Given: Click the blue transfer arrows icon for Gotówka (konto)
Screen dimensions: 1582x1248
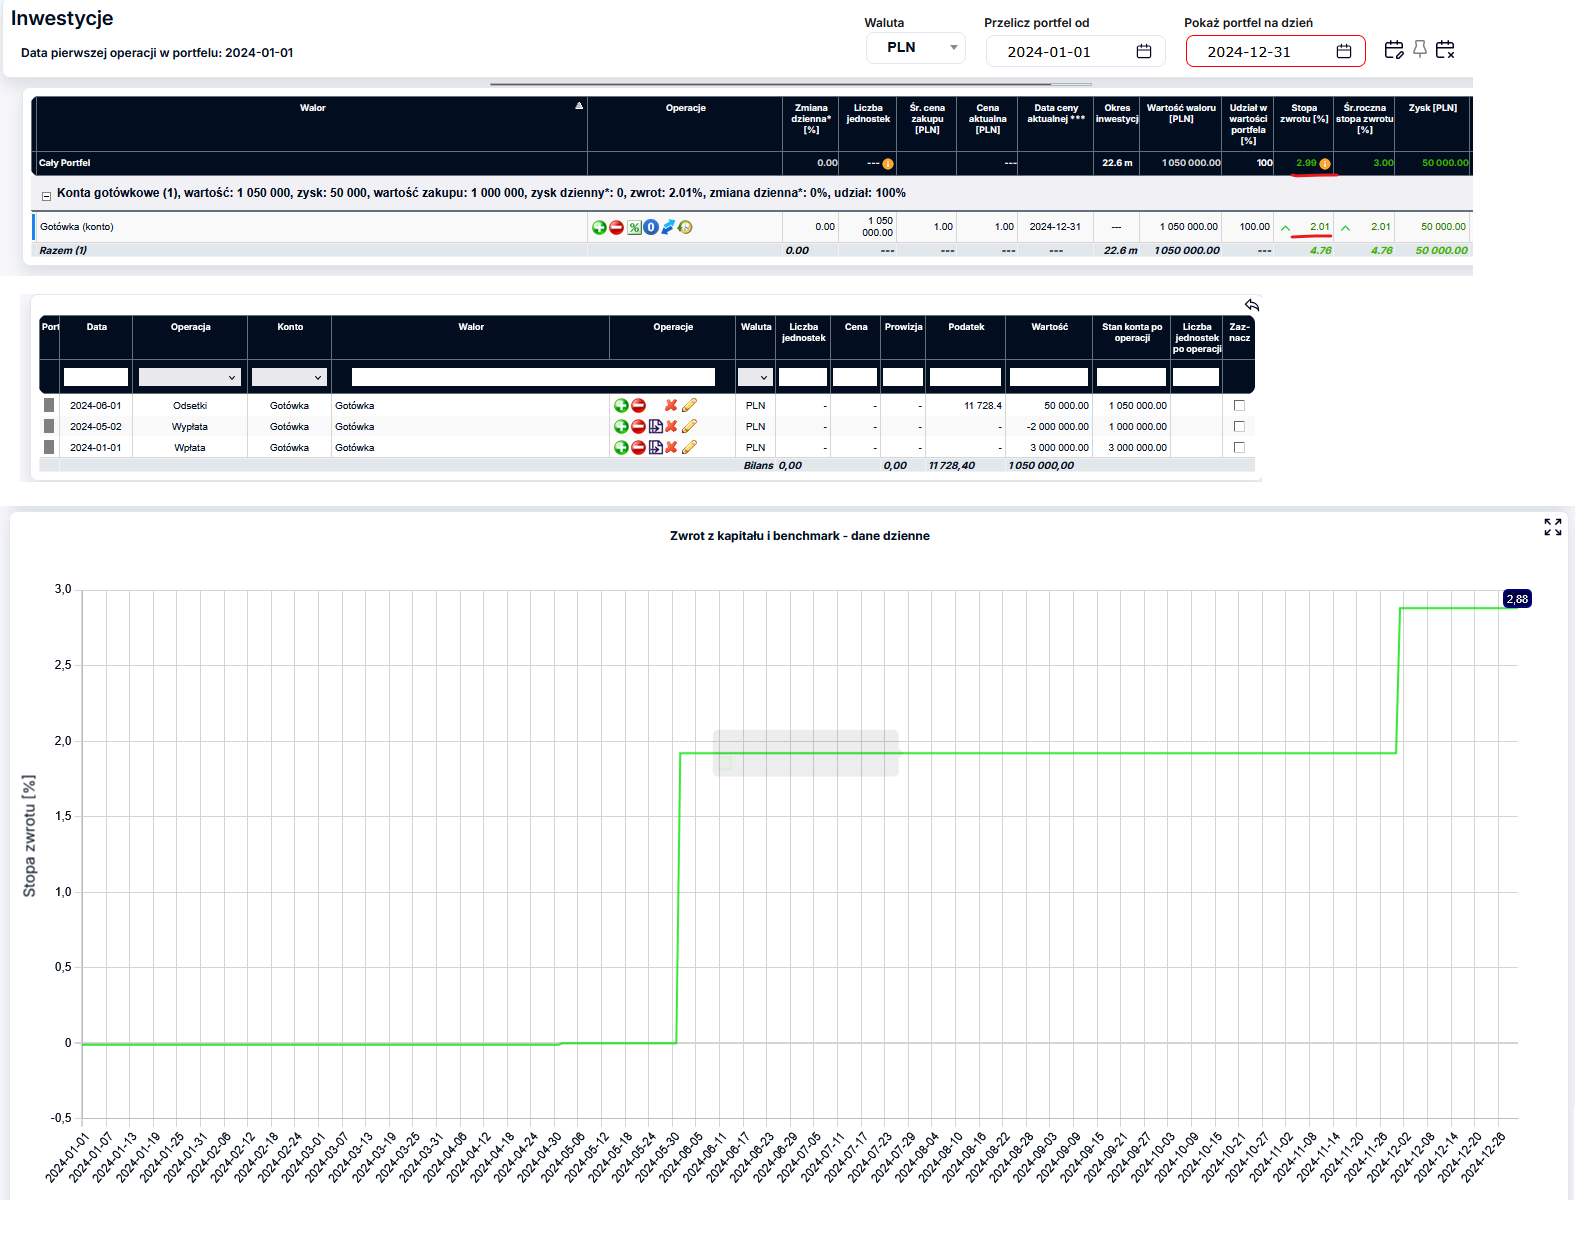Looking at the screenshot, I should [668, 227].
